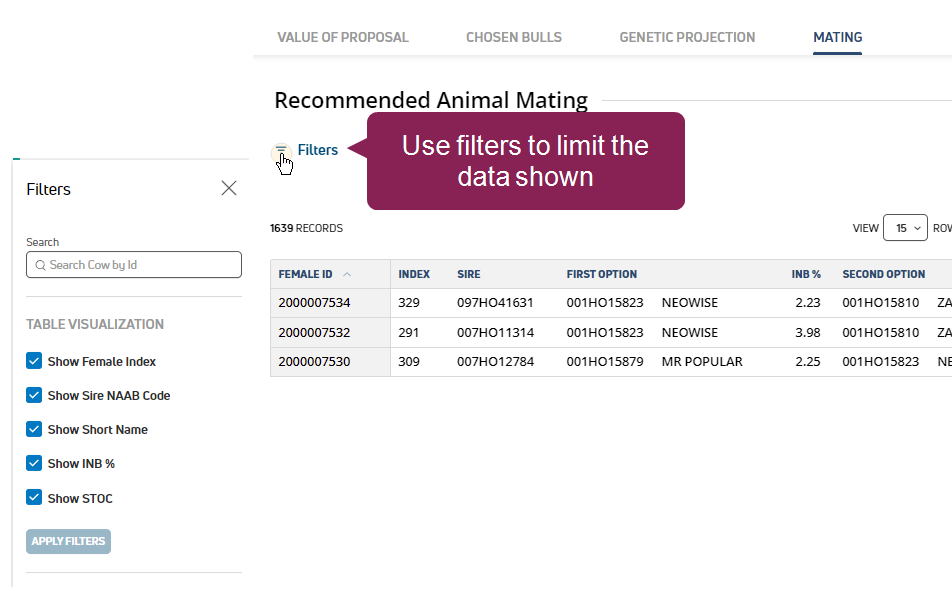The height and width of the screenshot is (599, 952).
Task: Click the Search Cow by Id field
Action: (134, 265)
